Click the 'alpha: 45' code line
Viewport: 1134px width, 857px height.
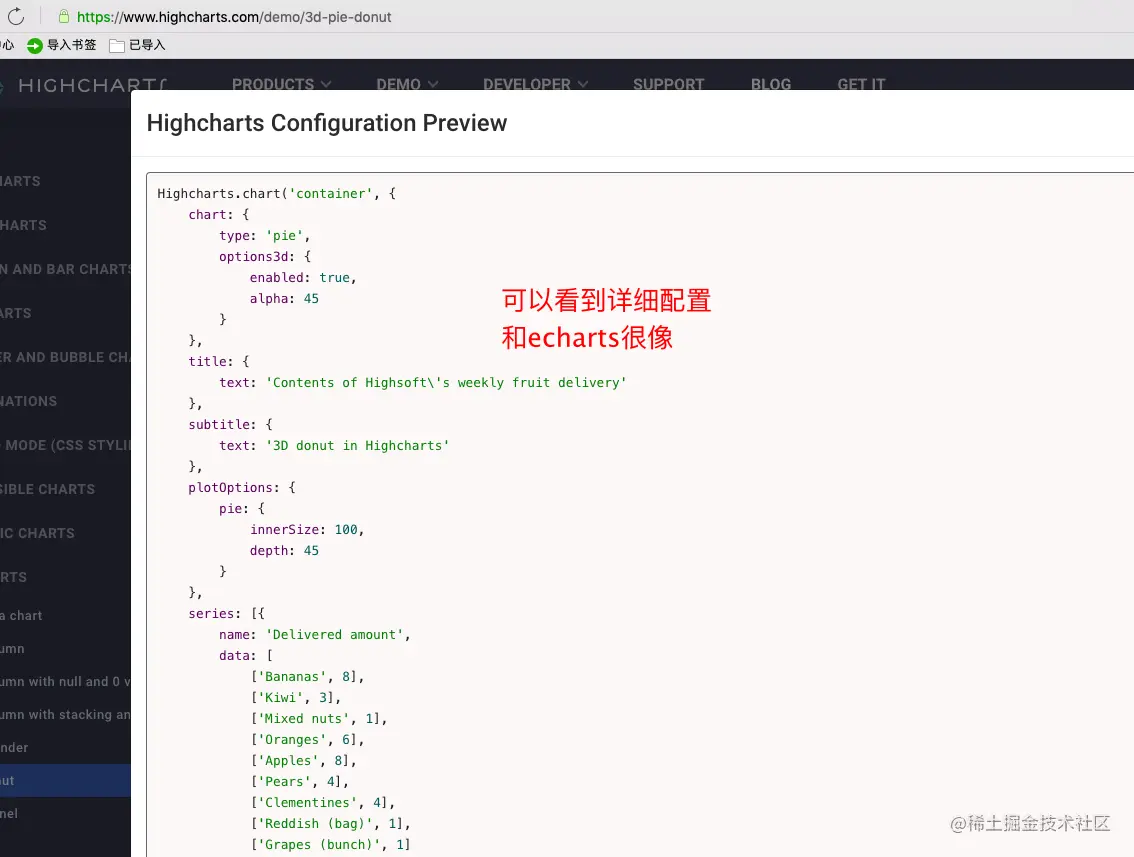[x=284, y=299]
